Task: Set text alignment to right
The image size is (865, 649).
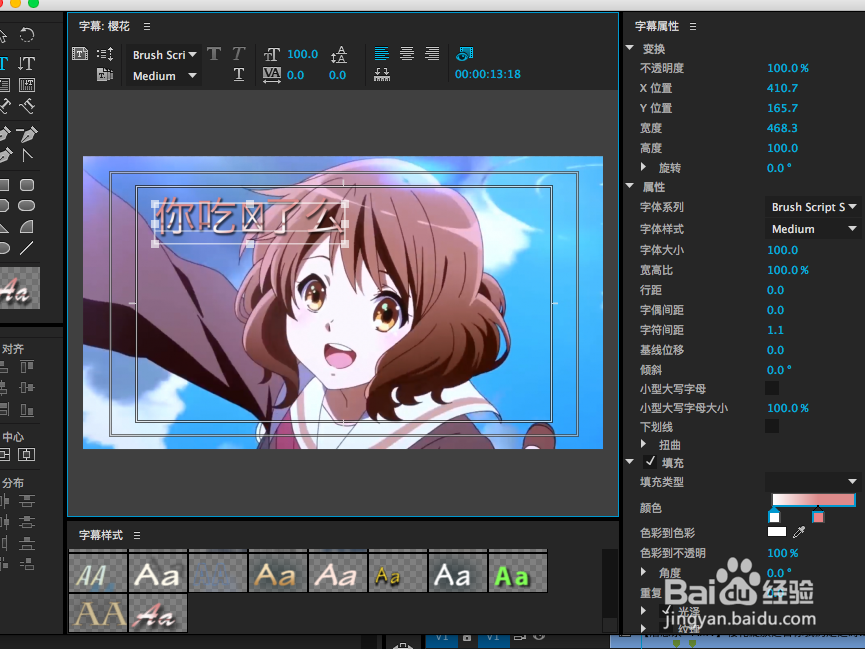Action: point(432,54)
